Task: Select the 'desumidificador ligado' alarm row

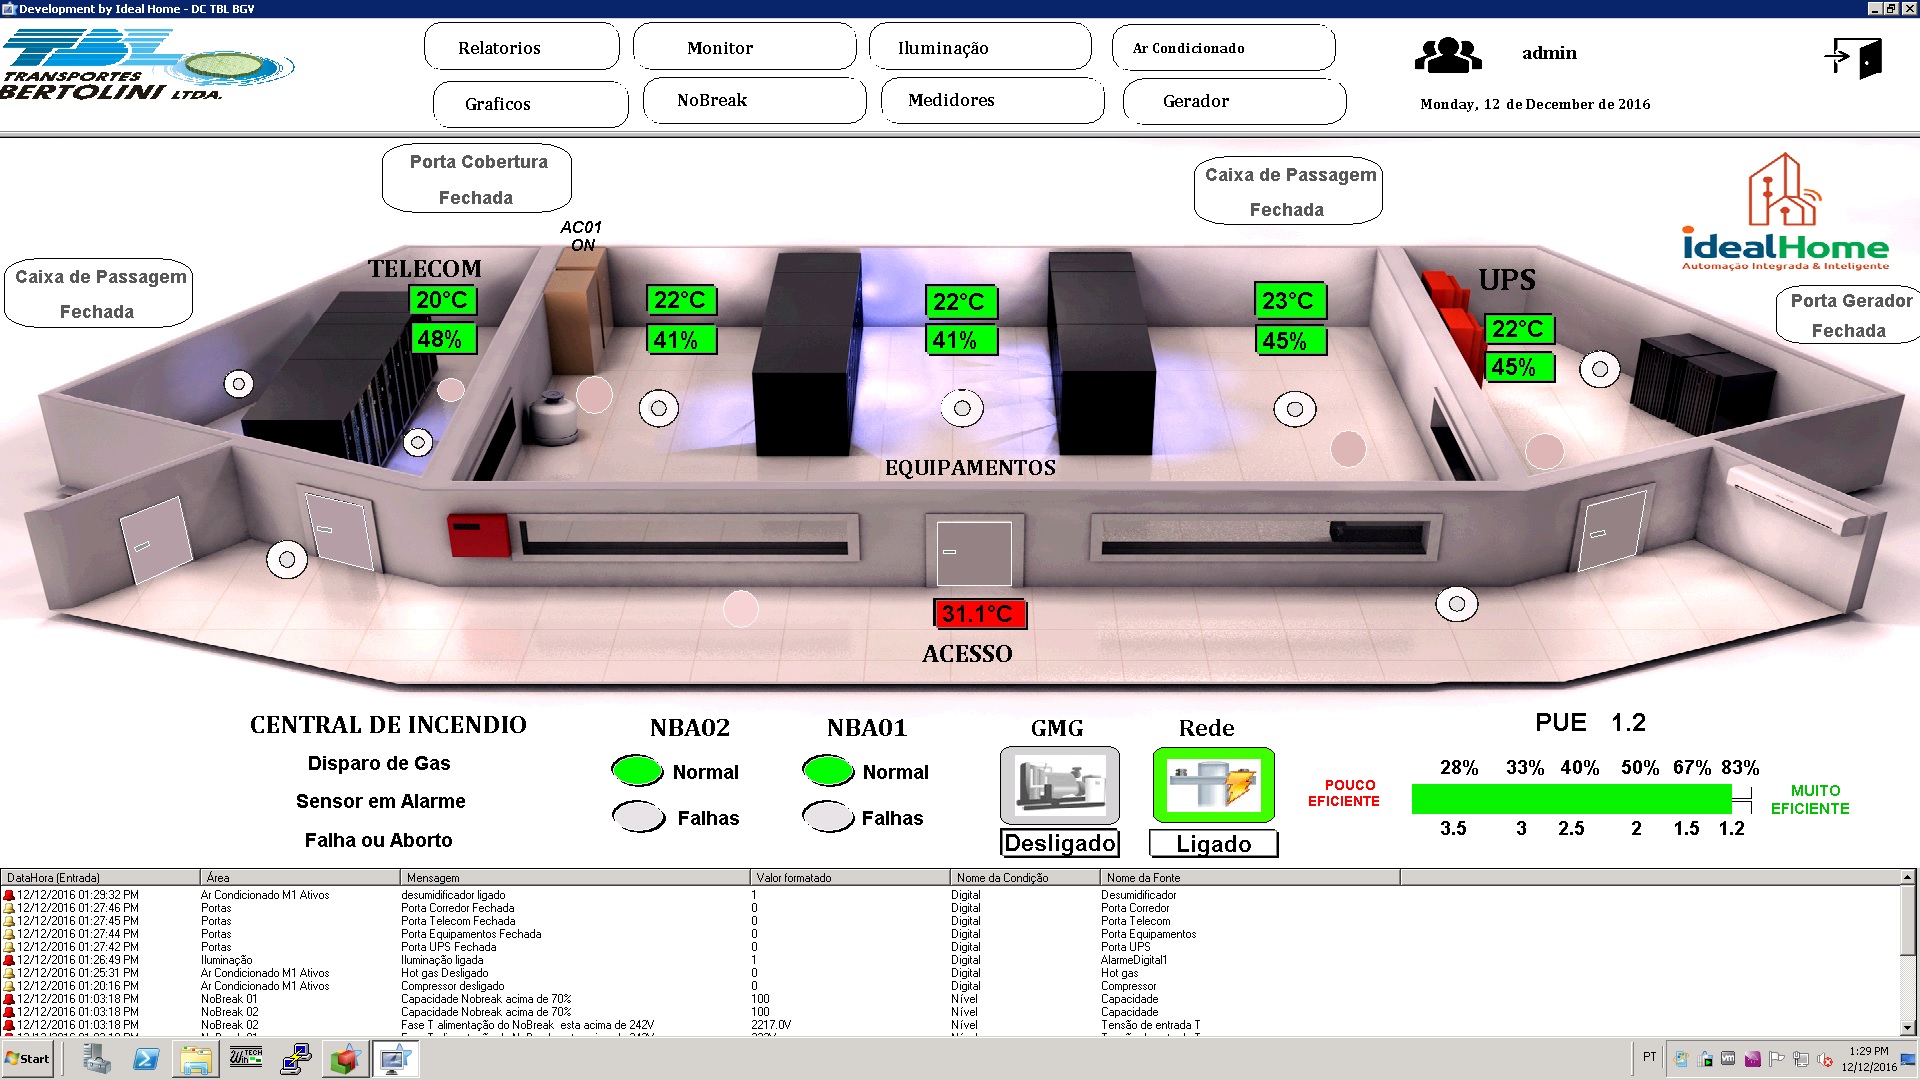Action: [950, 895]
